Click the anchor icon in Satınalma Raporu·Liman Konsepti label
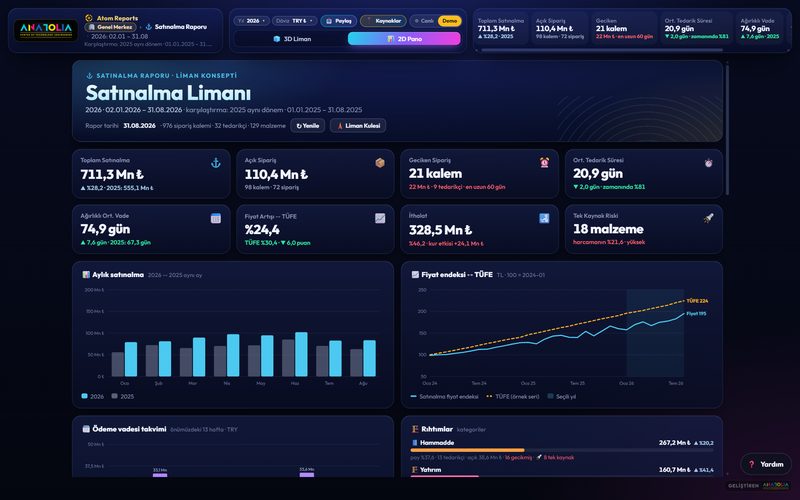Screen dimensions: 800x500 tap(89, 76)
